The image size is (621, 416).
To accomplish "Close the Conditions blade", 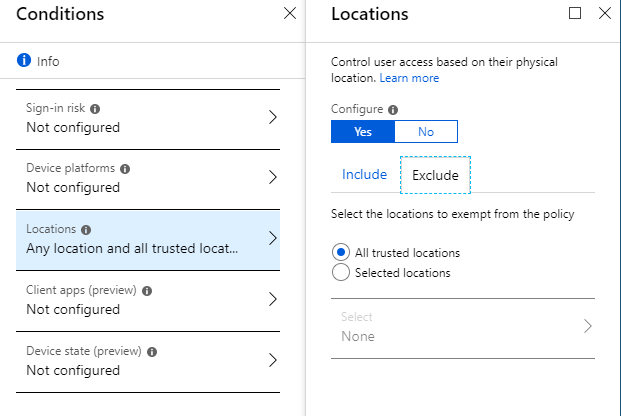I will [290, 13].
